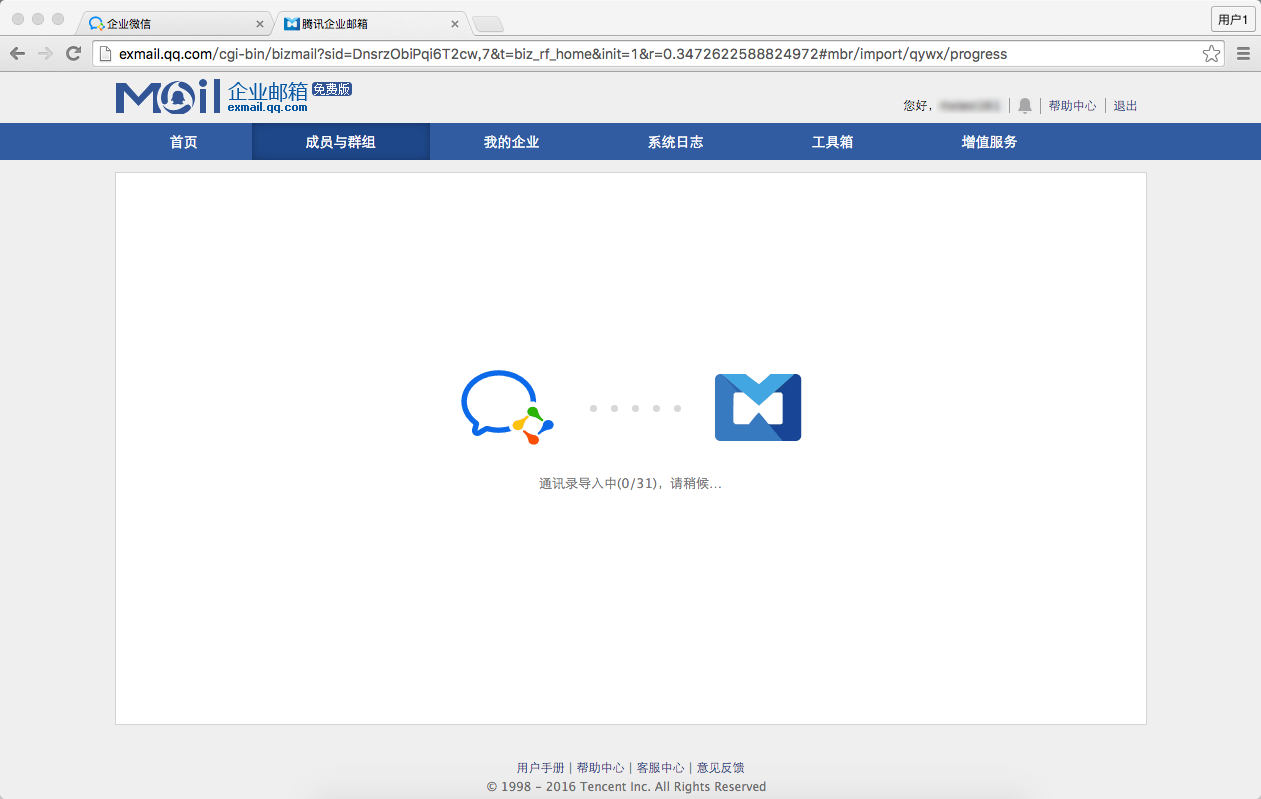Screen dimensions: 1261x799
Task: Switch to the 企业微信 browser tab
Action: tap(170, 23)
